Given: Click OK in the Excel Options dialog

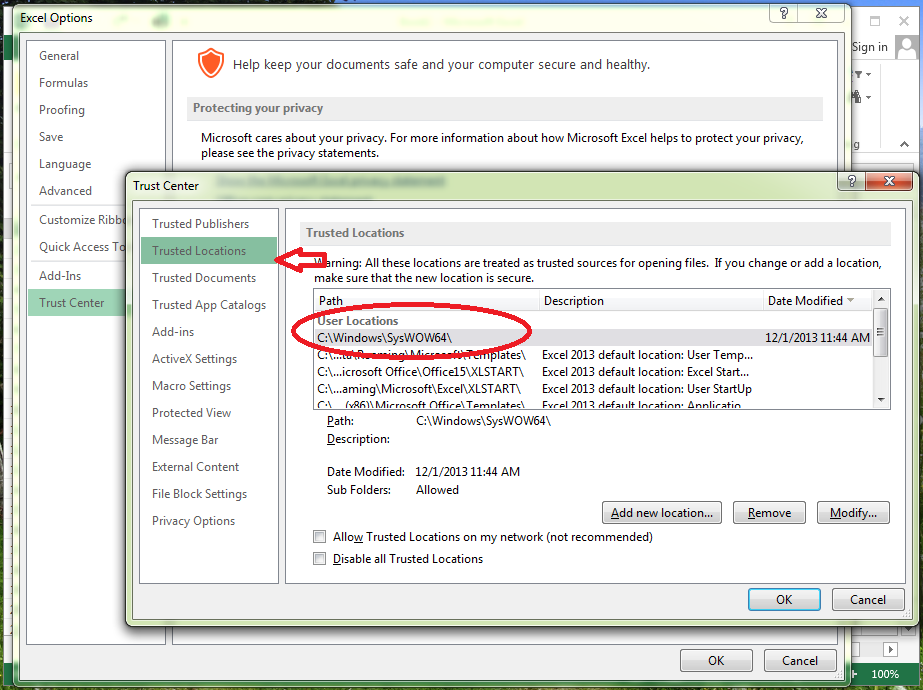Looking at the screenshot, I should pyautogui.click(x=716, y=661).
